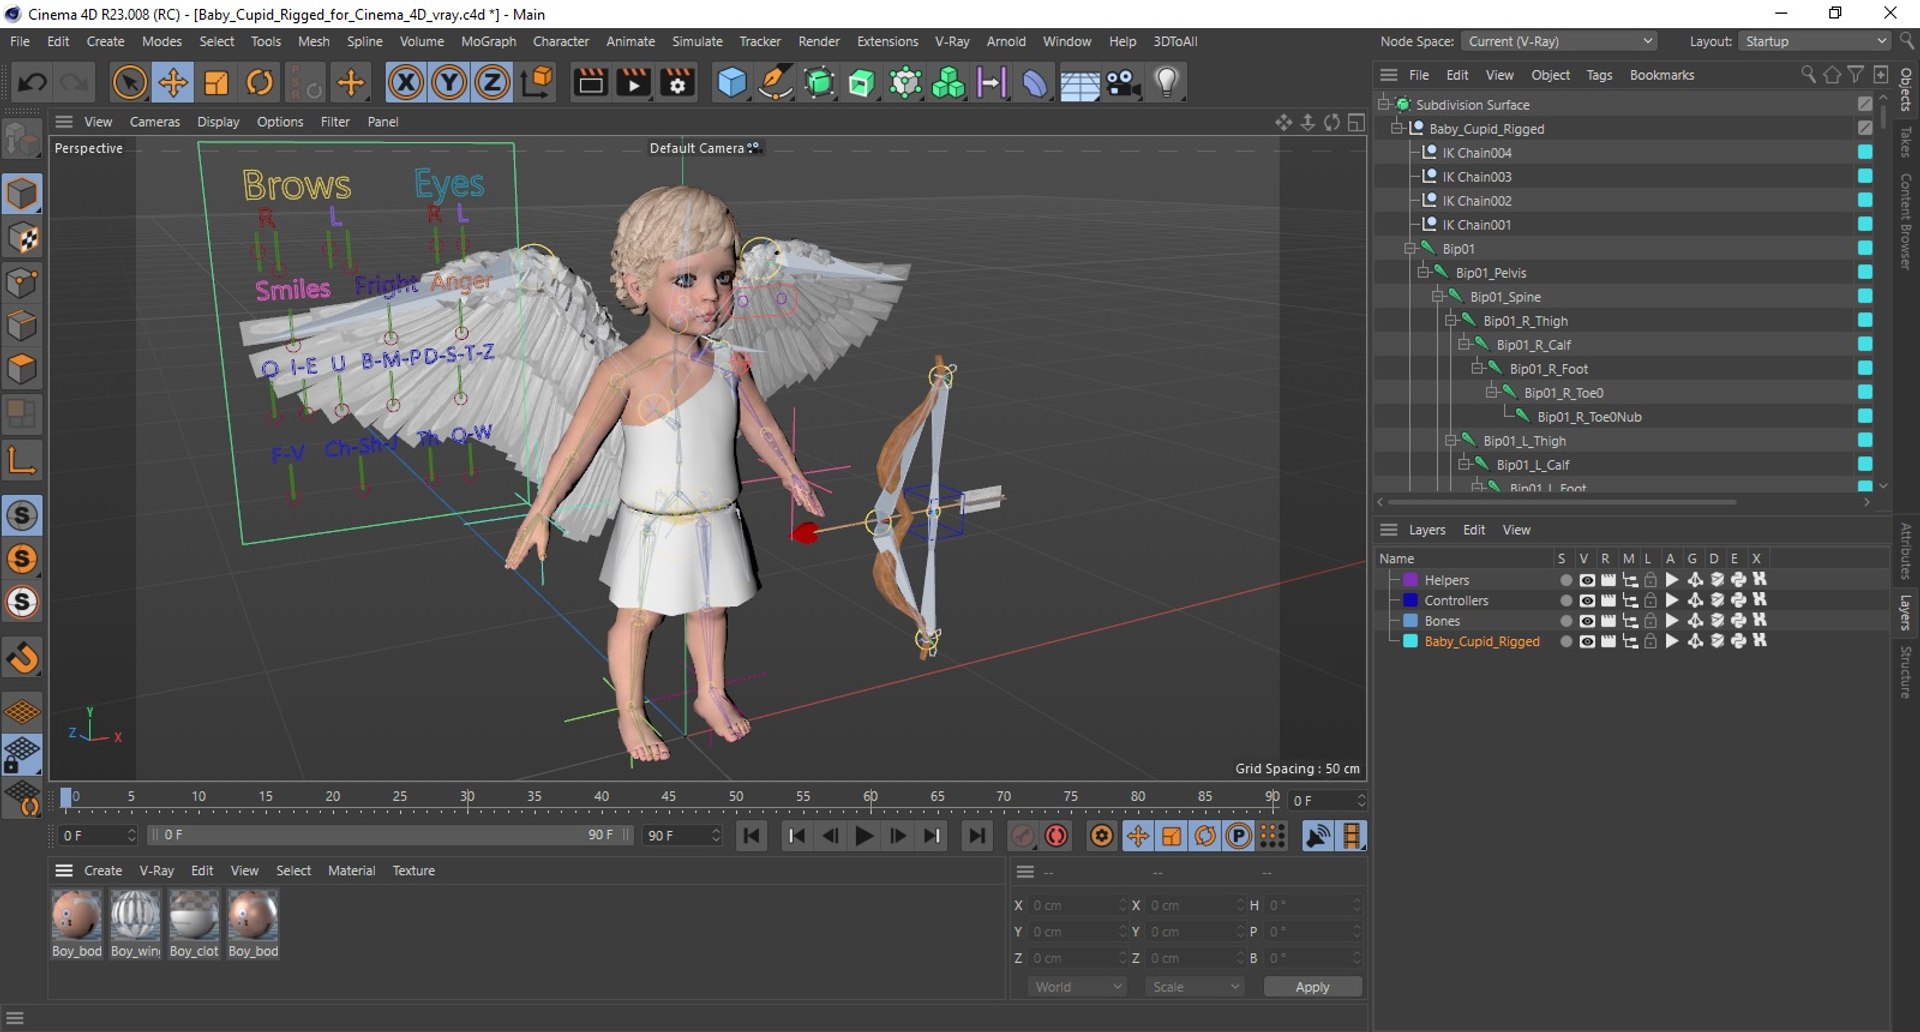Open the Simulate menu
This screenshot has width=1920, height=1032.
point(697,41)
